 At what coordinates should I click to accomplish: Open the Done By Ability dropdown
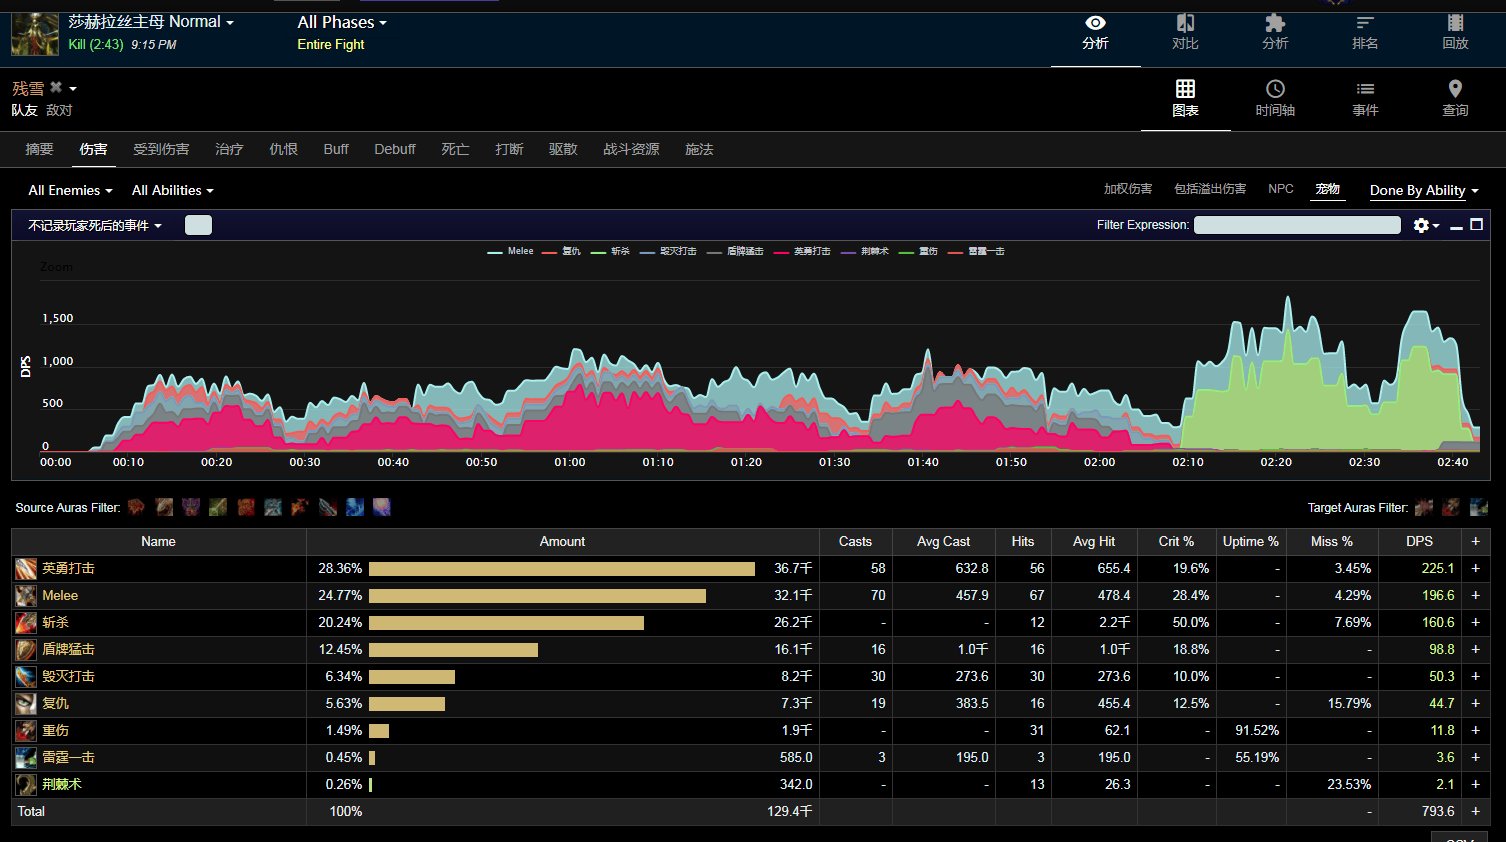click(x=1424, y=190)
